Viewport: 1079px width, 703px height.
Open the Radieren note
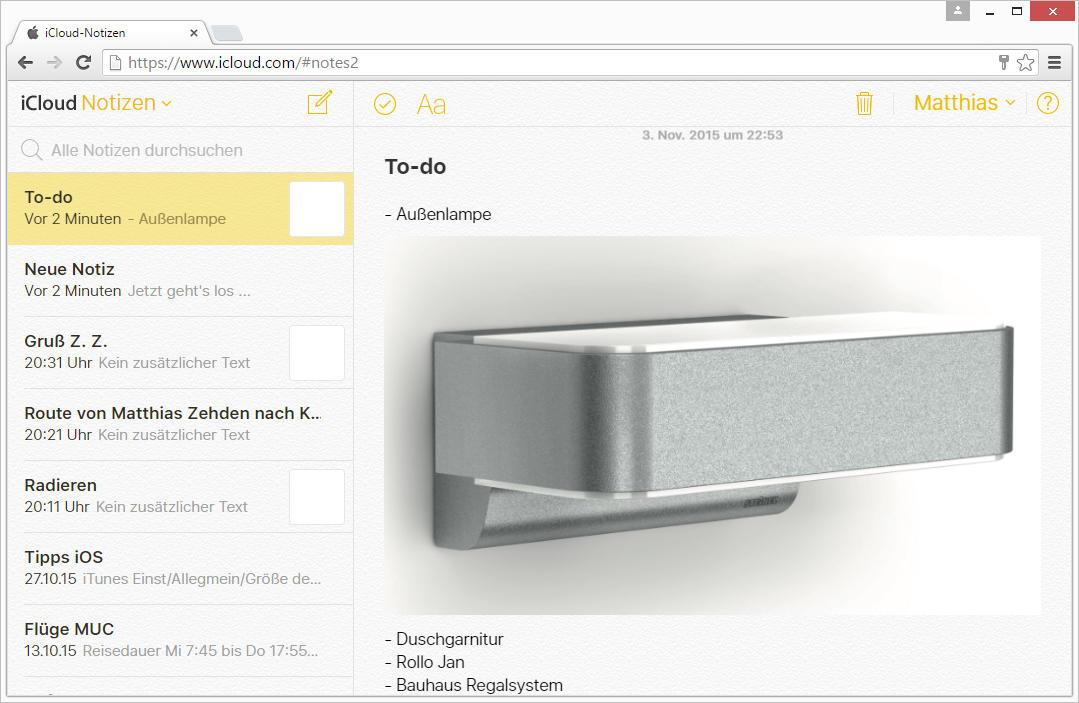(x=180, y=497)
